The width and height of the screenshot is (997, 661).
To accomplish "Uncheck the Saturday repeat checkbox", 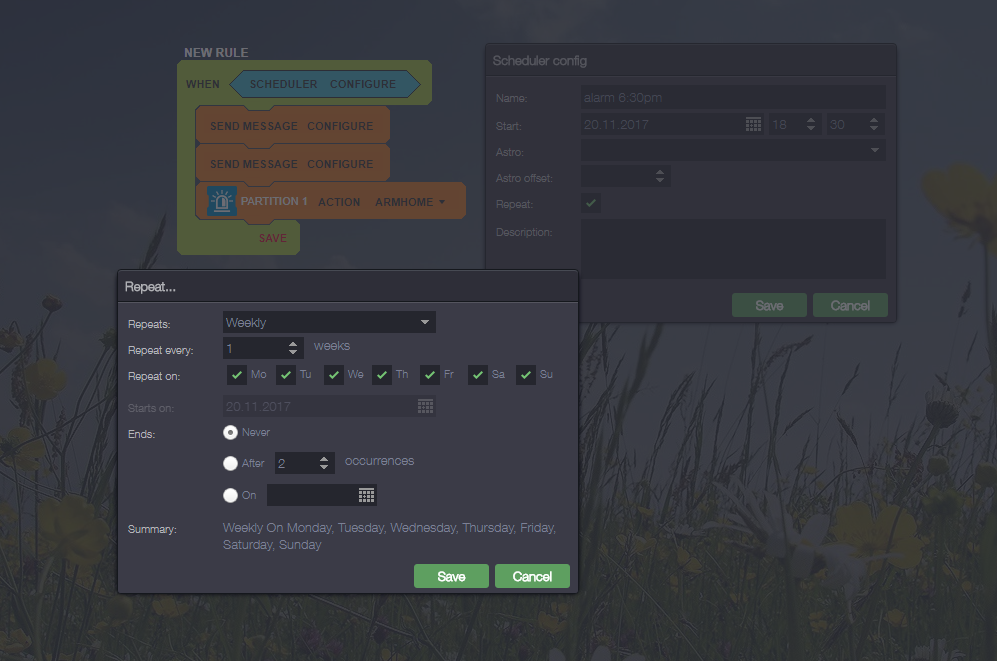I will tap(478, 375).
